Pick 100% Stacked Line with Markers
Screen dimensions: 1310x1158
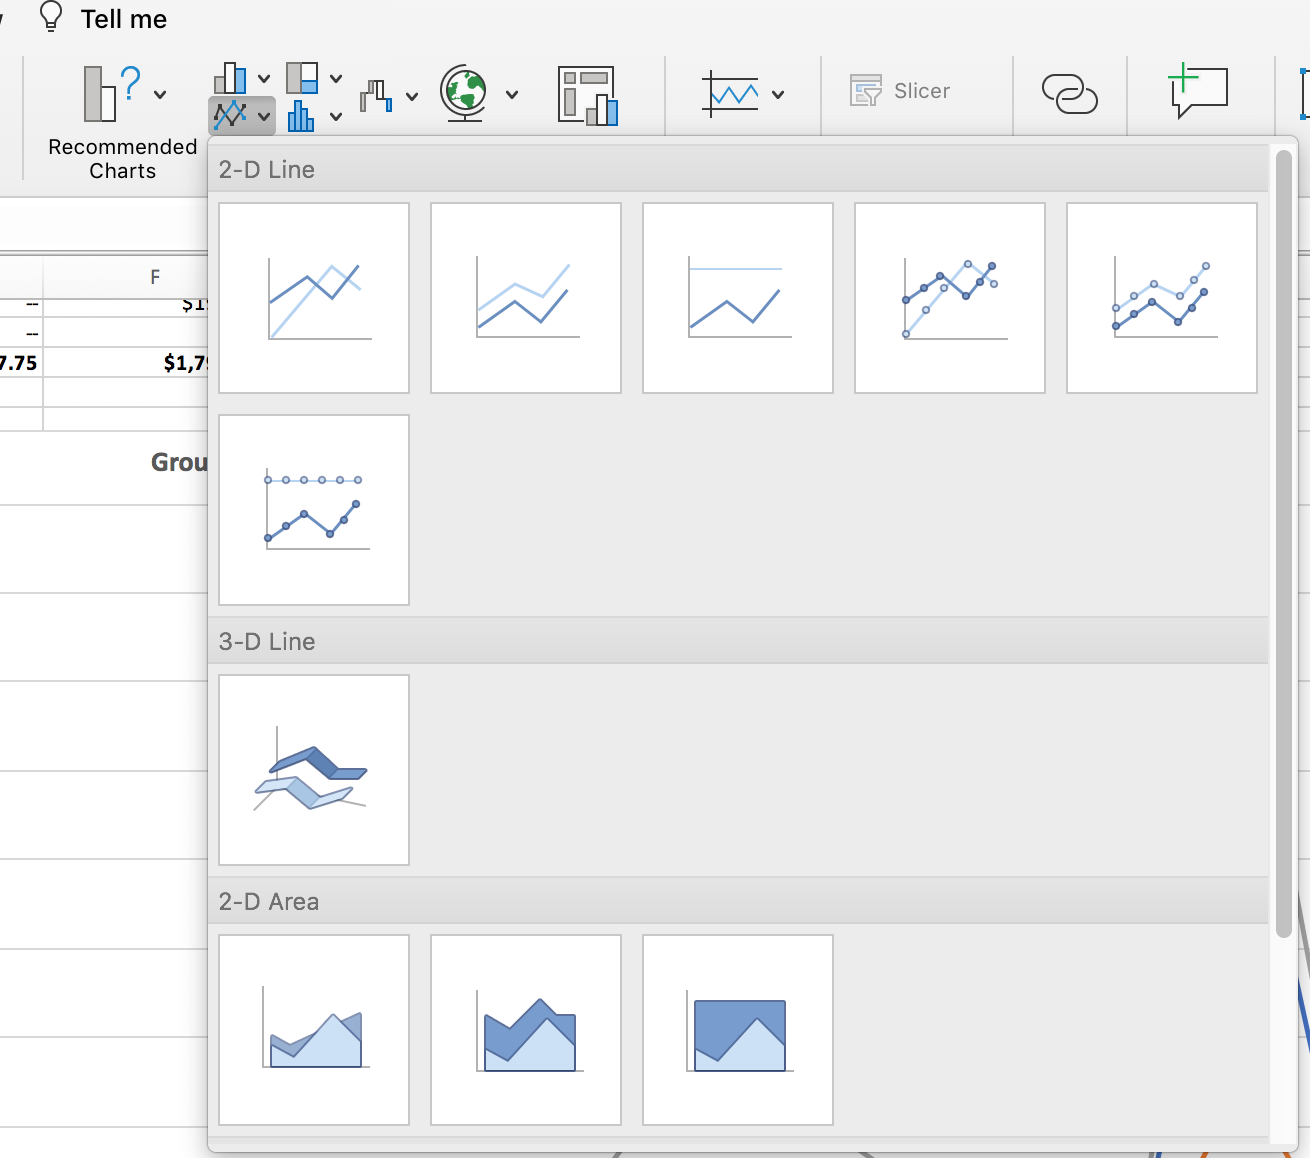314,510
